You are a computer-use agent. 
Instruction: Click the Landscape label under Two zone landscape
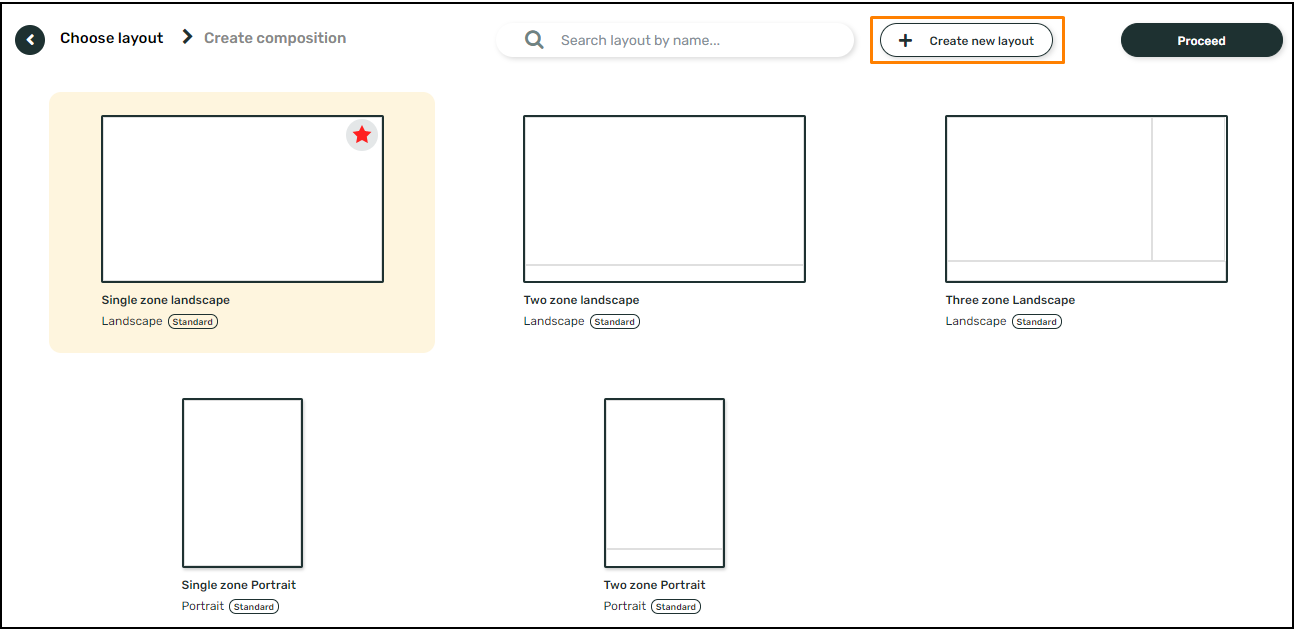553,321
